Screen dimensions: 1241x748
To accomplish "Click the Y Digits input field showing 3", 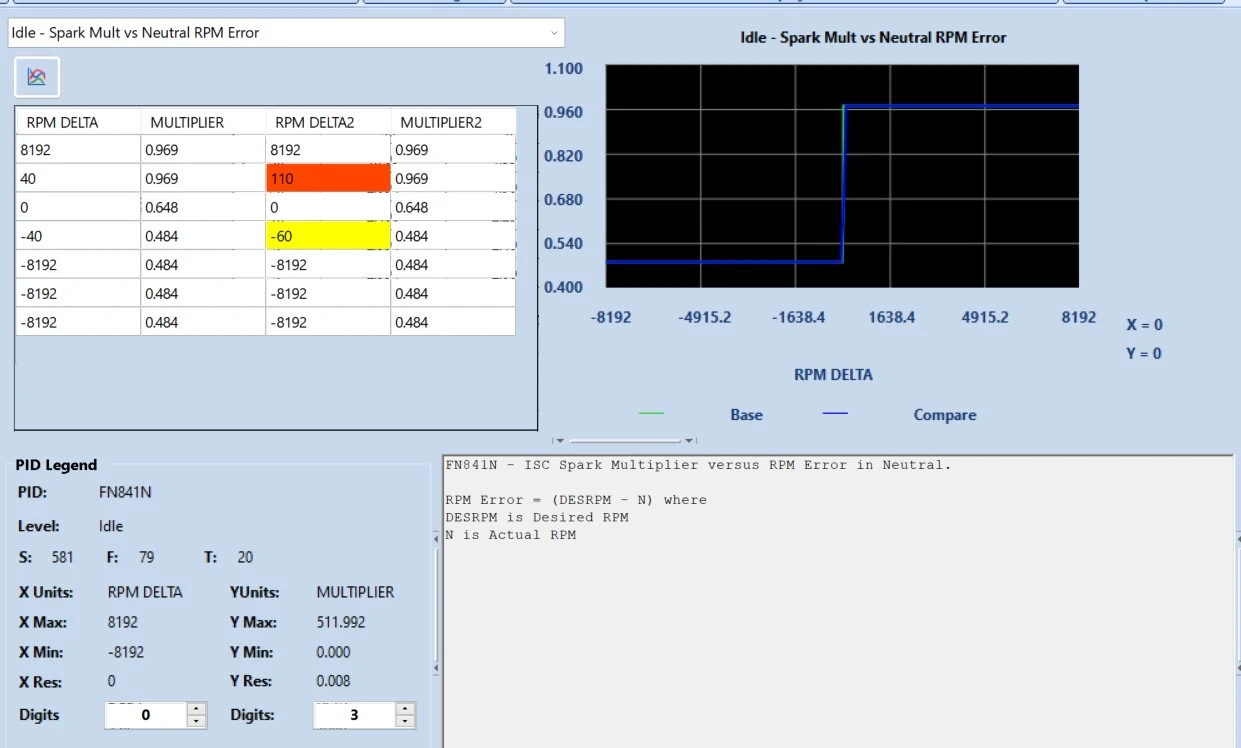I will coord(354,715).
